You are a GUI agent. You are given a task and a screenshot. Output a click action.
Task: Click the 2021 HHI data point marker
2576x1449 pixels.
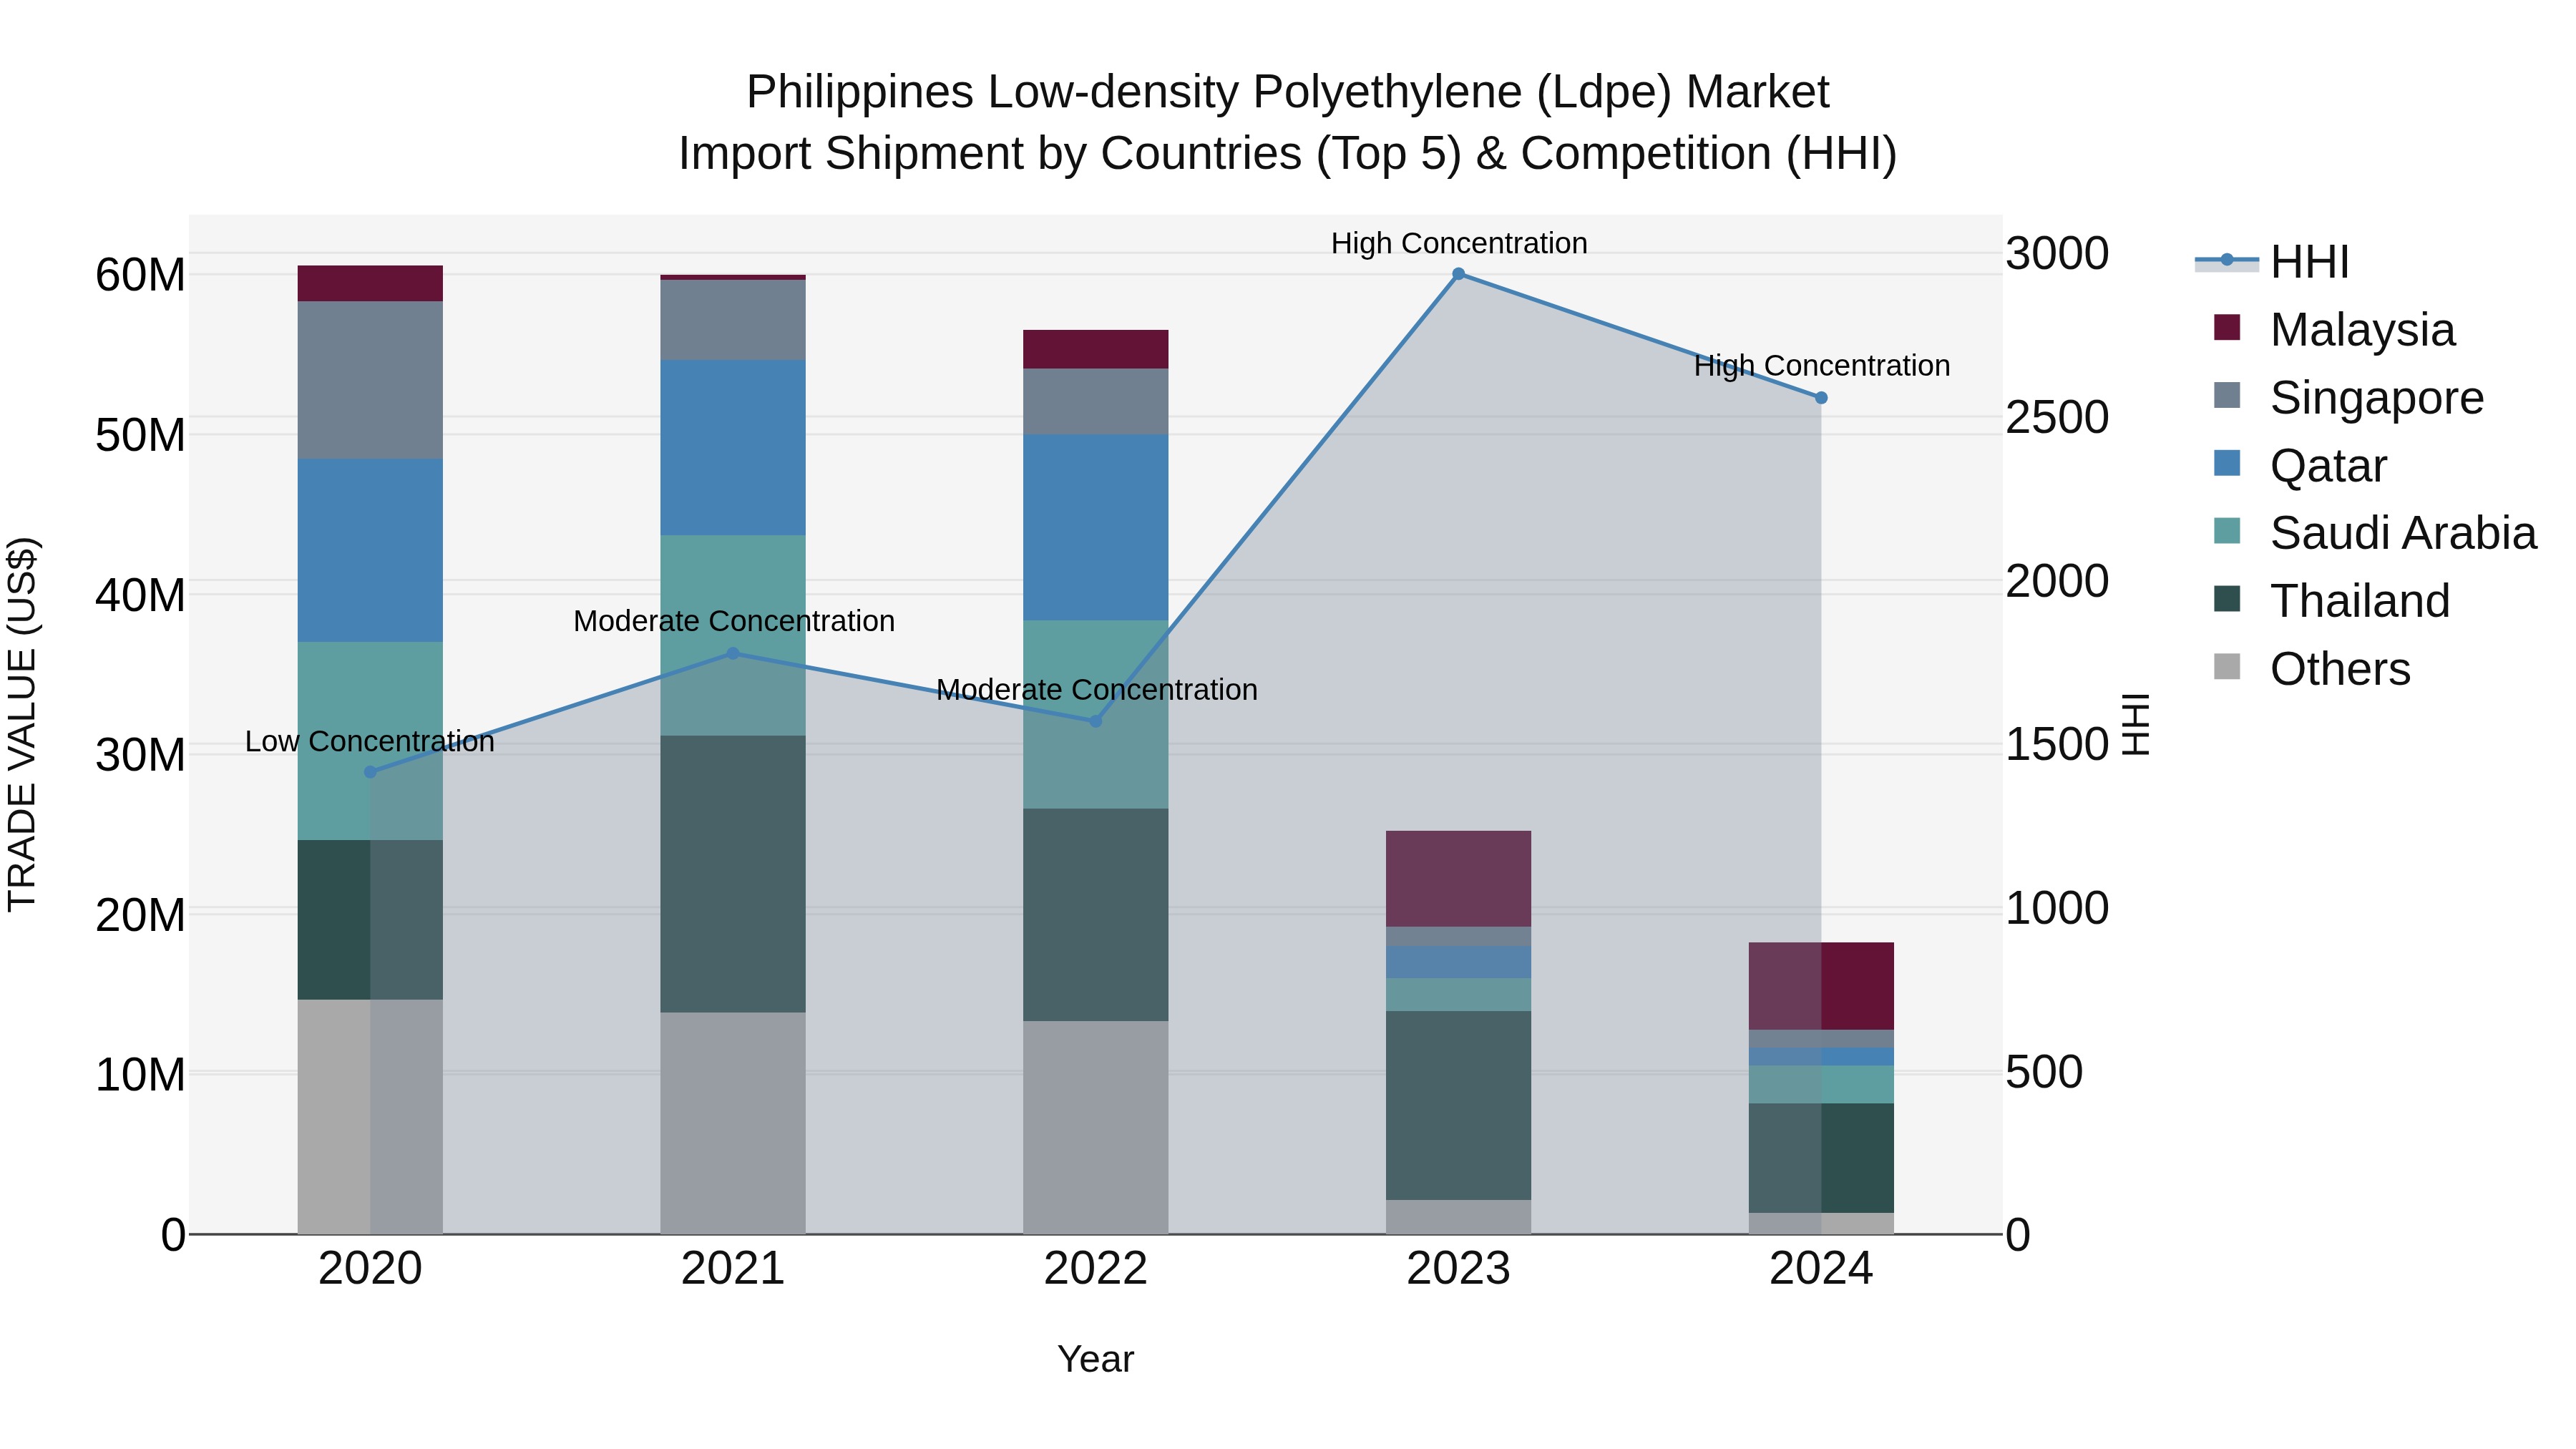click(732, 654)
